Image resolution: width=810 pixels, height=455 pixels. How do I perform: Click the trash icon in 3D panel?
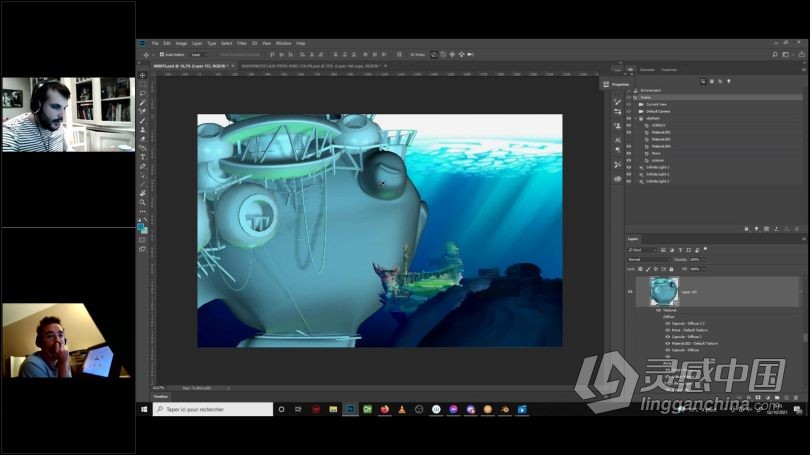tap(797, 229)
